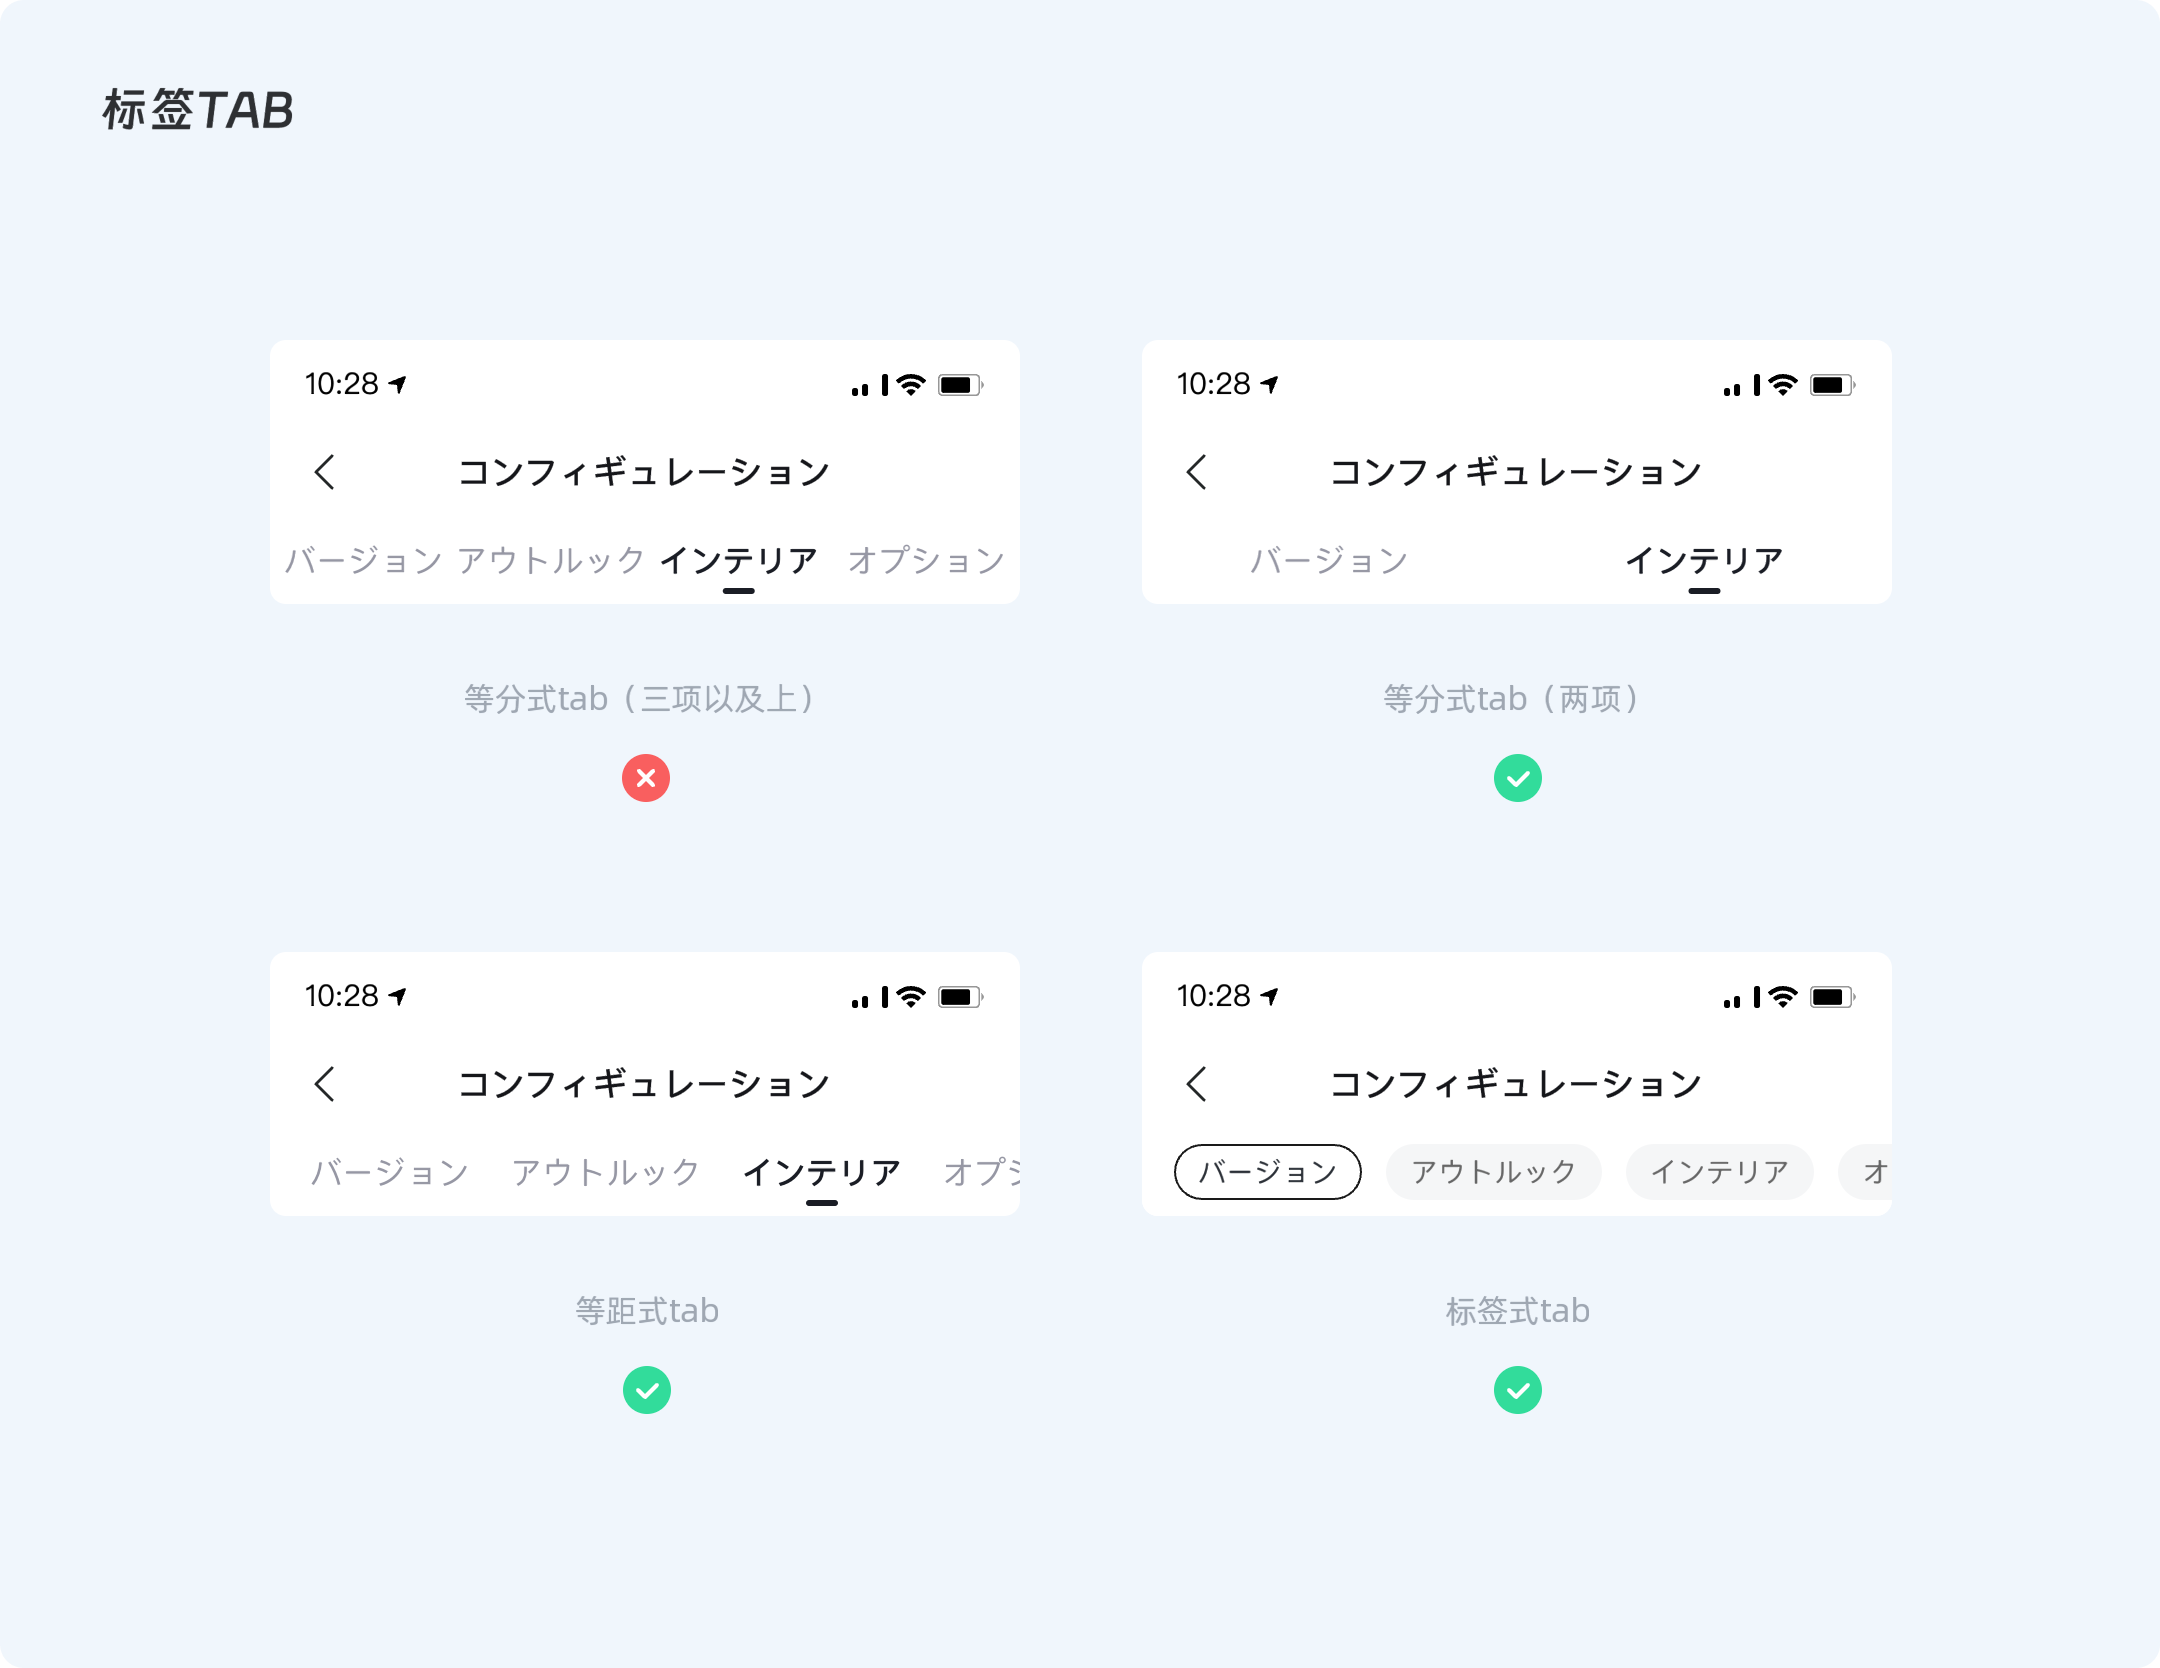Select バージョン tab in two-item mockup
The height and width of the screenshot is (1668, 2160).
(x=1330, y=561)
